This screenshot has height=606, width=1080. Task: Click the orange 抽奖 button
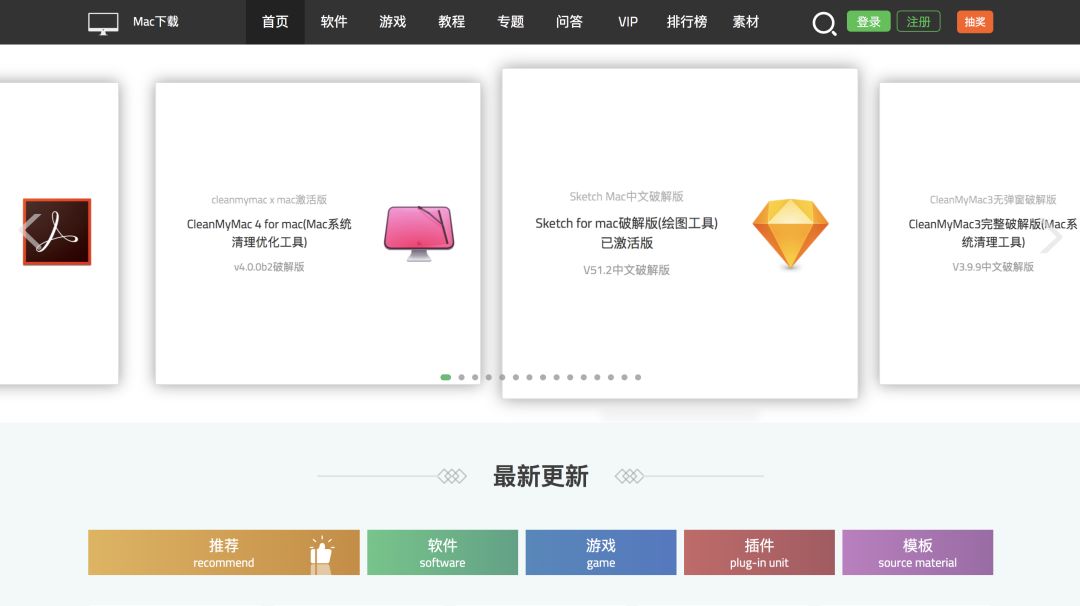pos(975,21)
